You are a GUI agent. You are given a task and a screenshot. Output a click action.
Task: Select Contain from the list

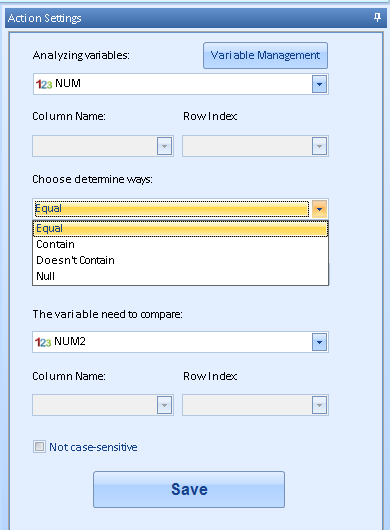(180, 244)
